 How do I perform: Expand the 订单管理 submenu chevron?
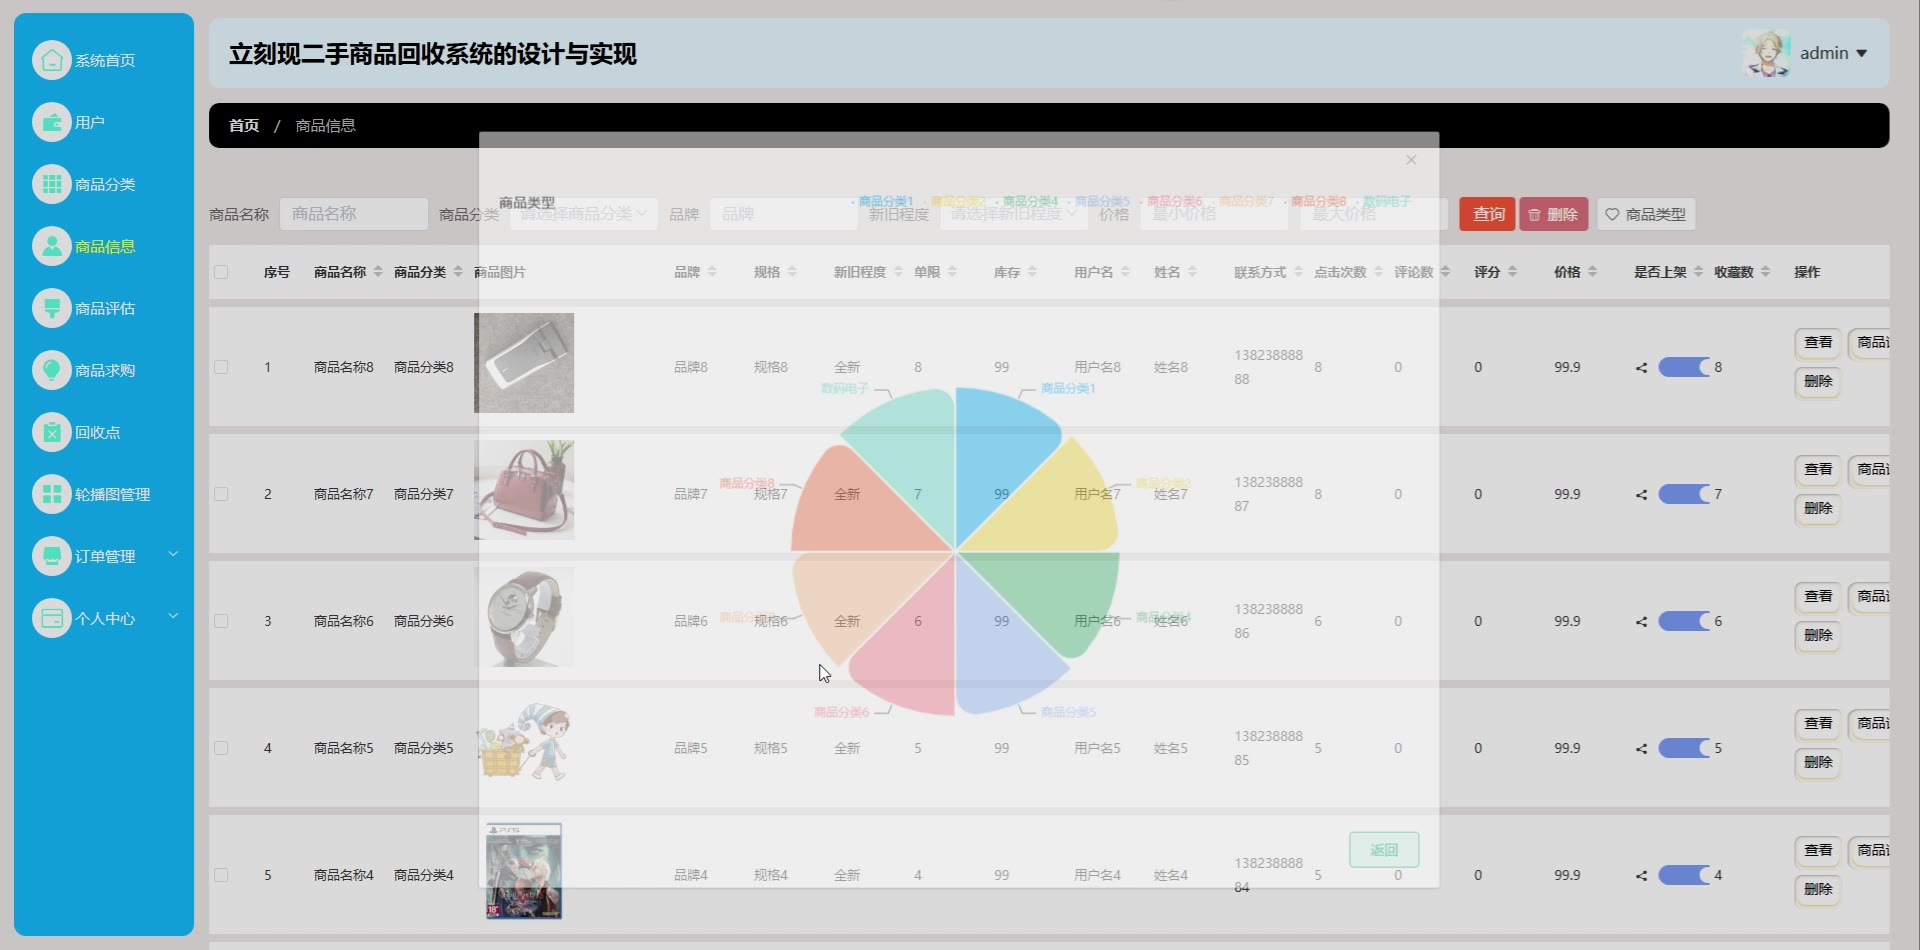click(x=173, y=554)
